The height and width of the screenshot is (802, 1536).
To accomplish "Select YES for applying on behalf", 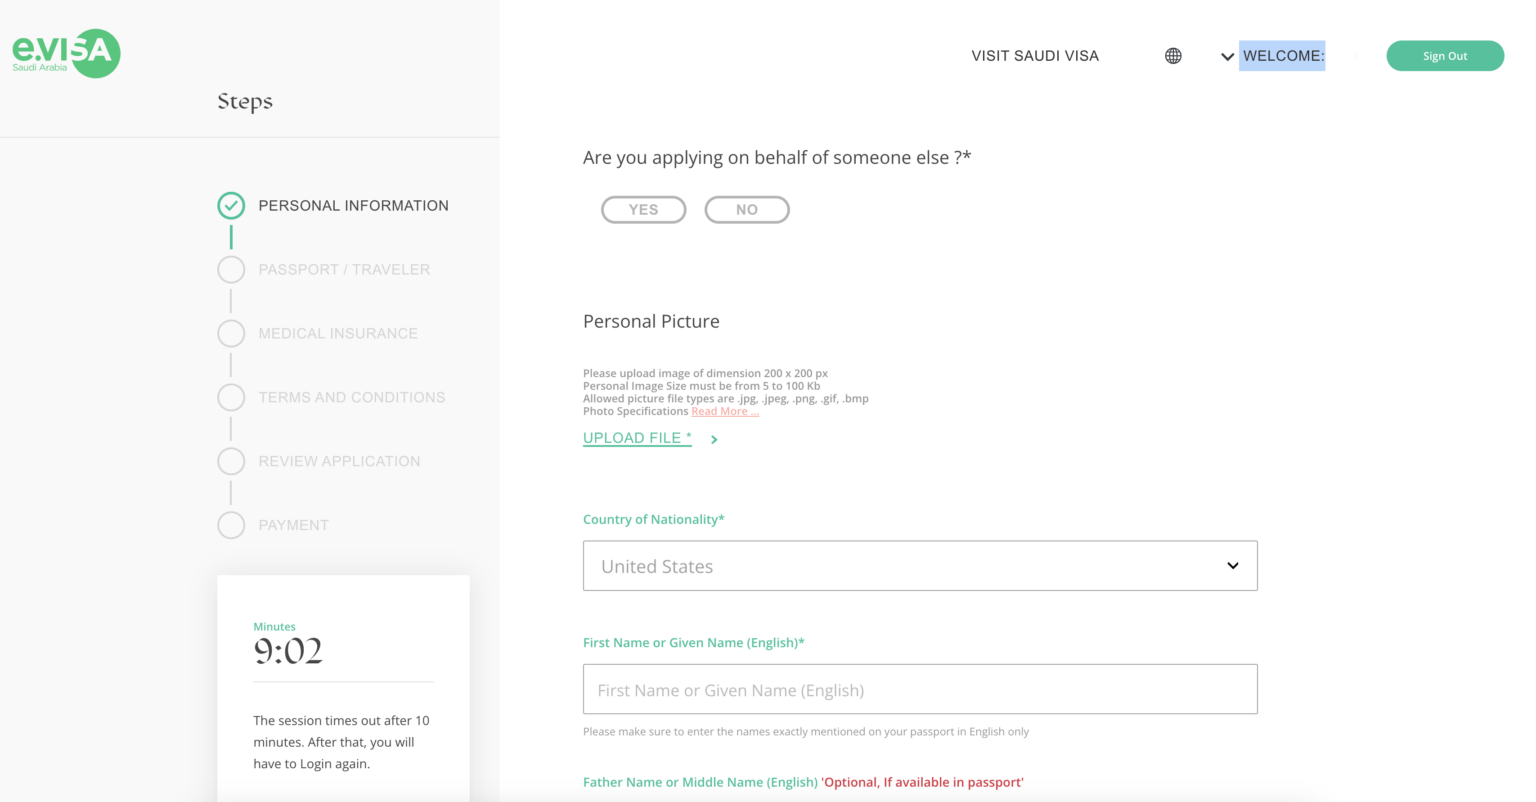I will [x=643, y=210].
